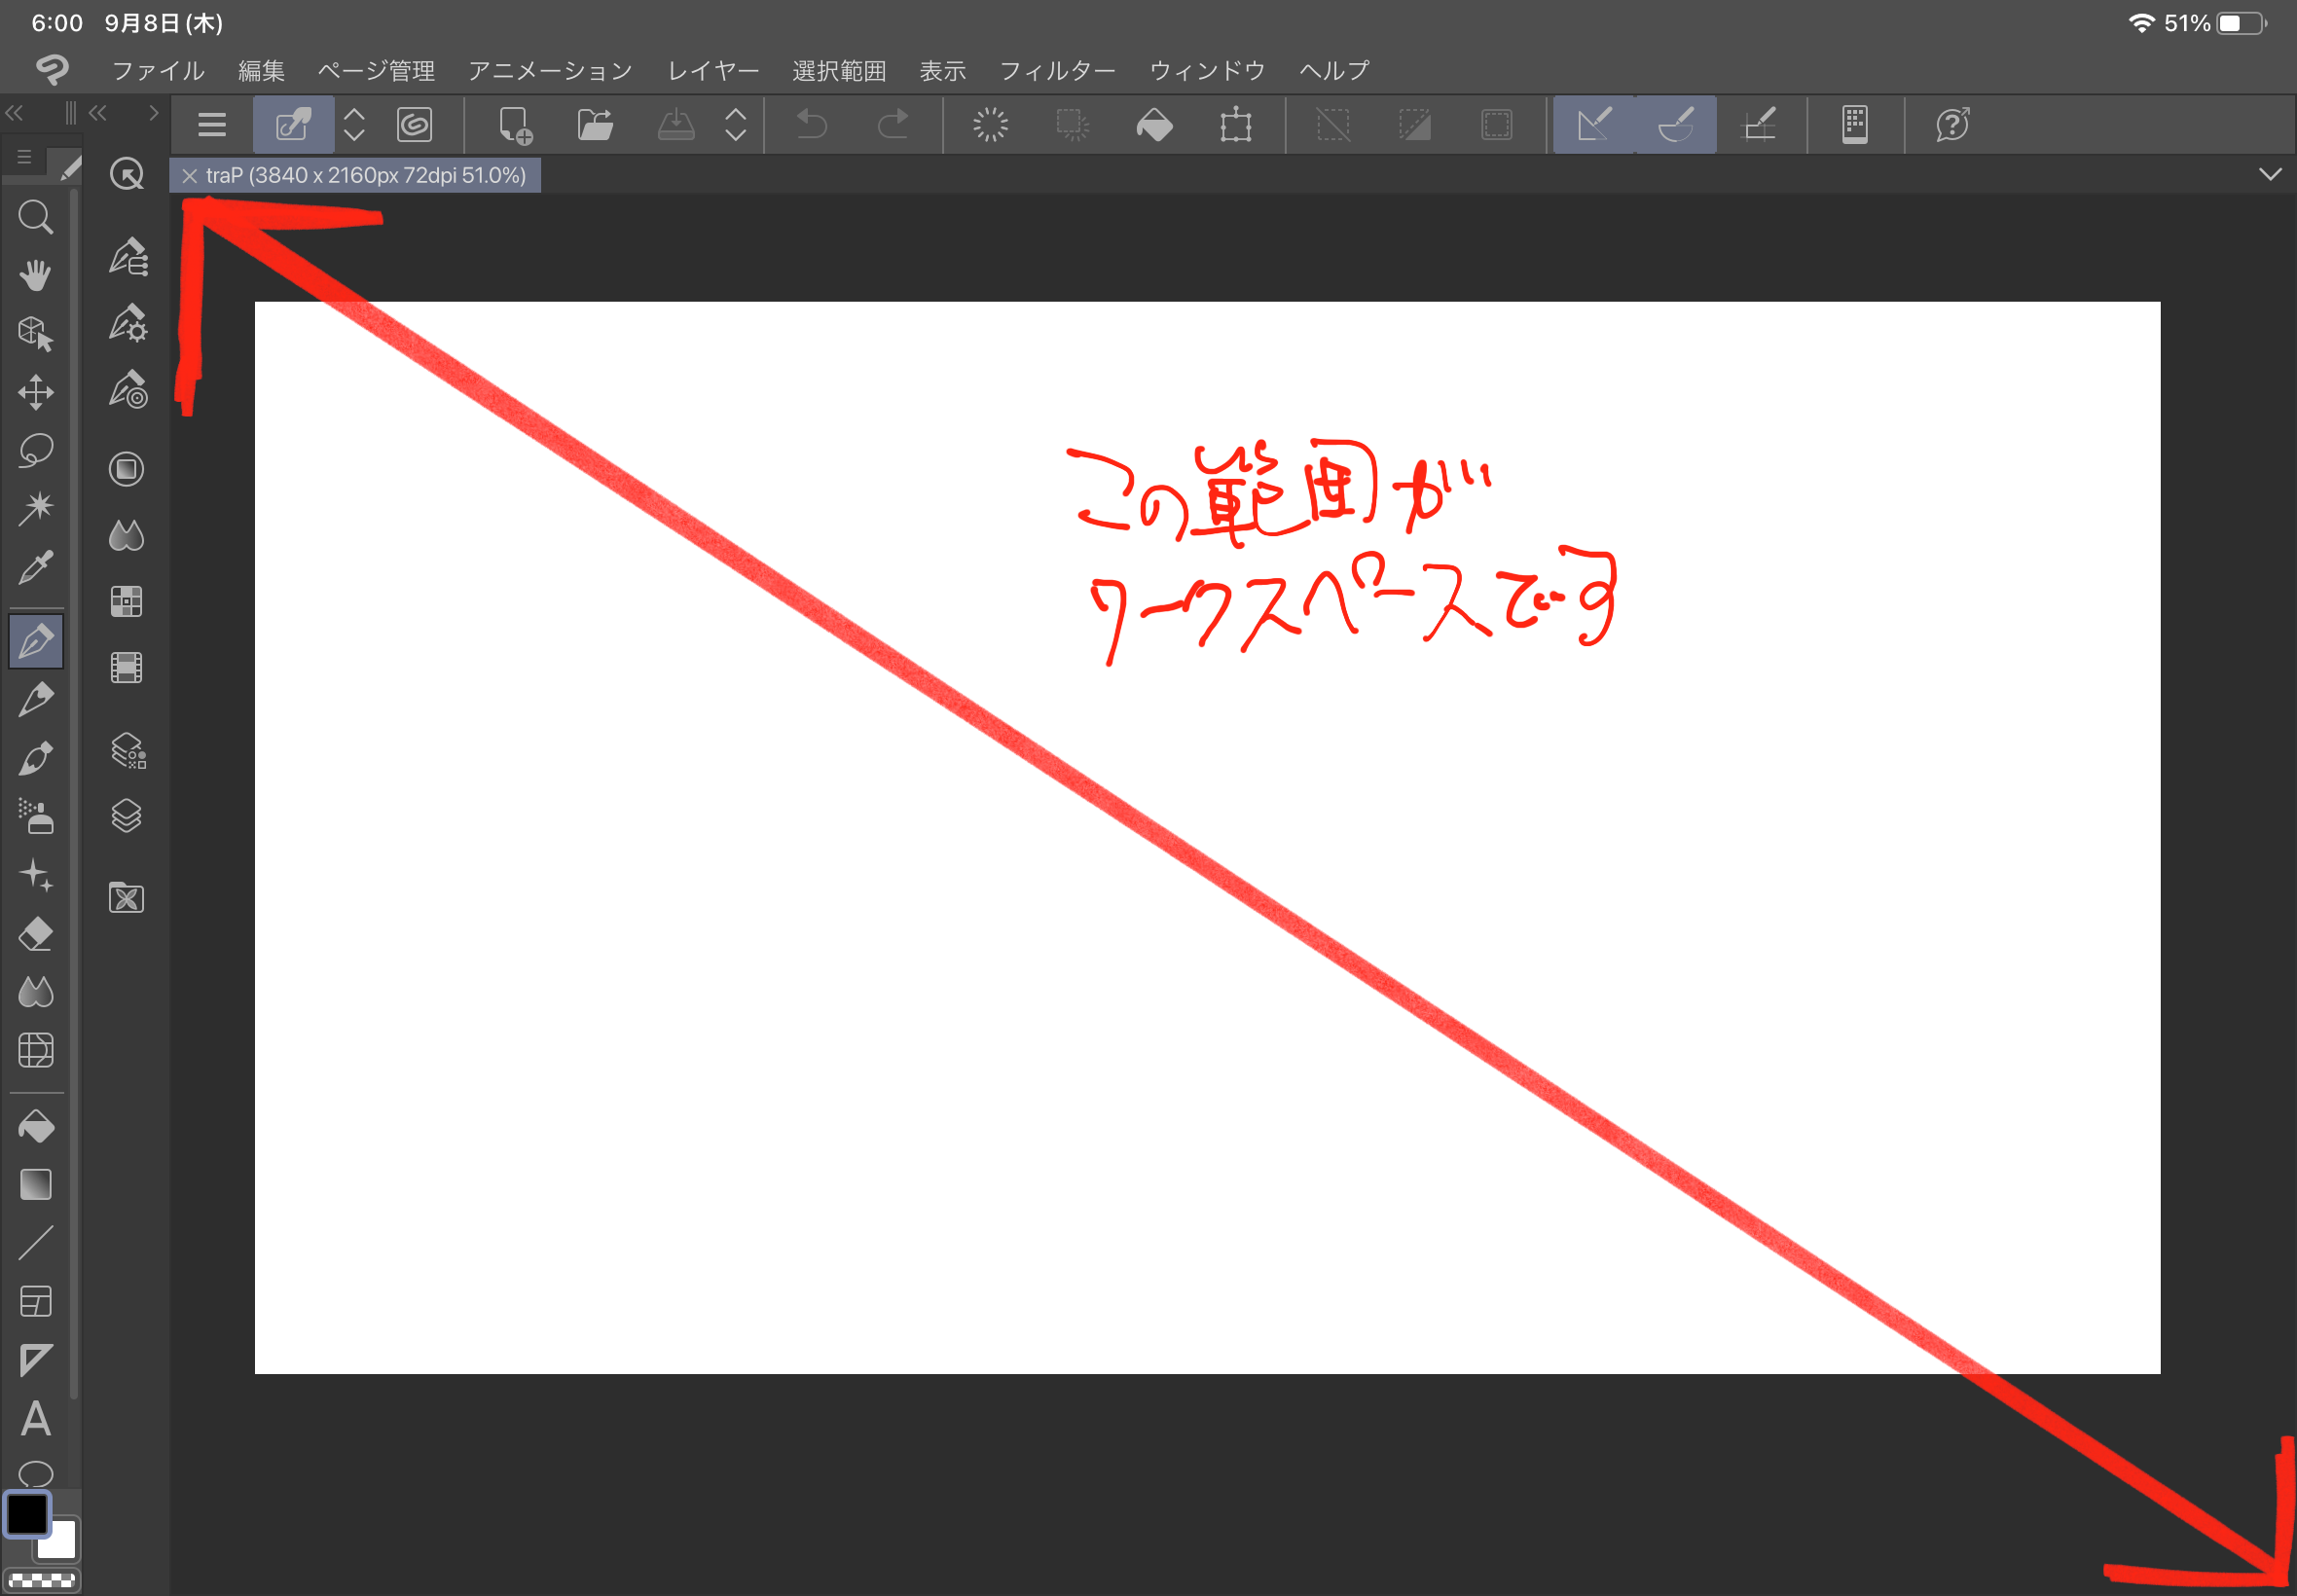Image resolution: width=2297 pixels, height=1596 pixels.
Task: Open the Brush Size palette icon
Action: (x=127, y=389)
